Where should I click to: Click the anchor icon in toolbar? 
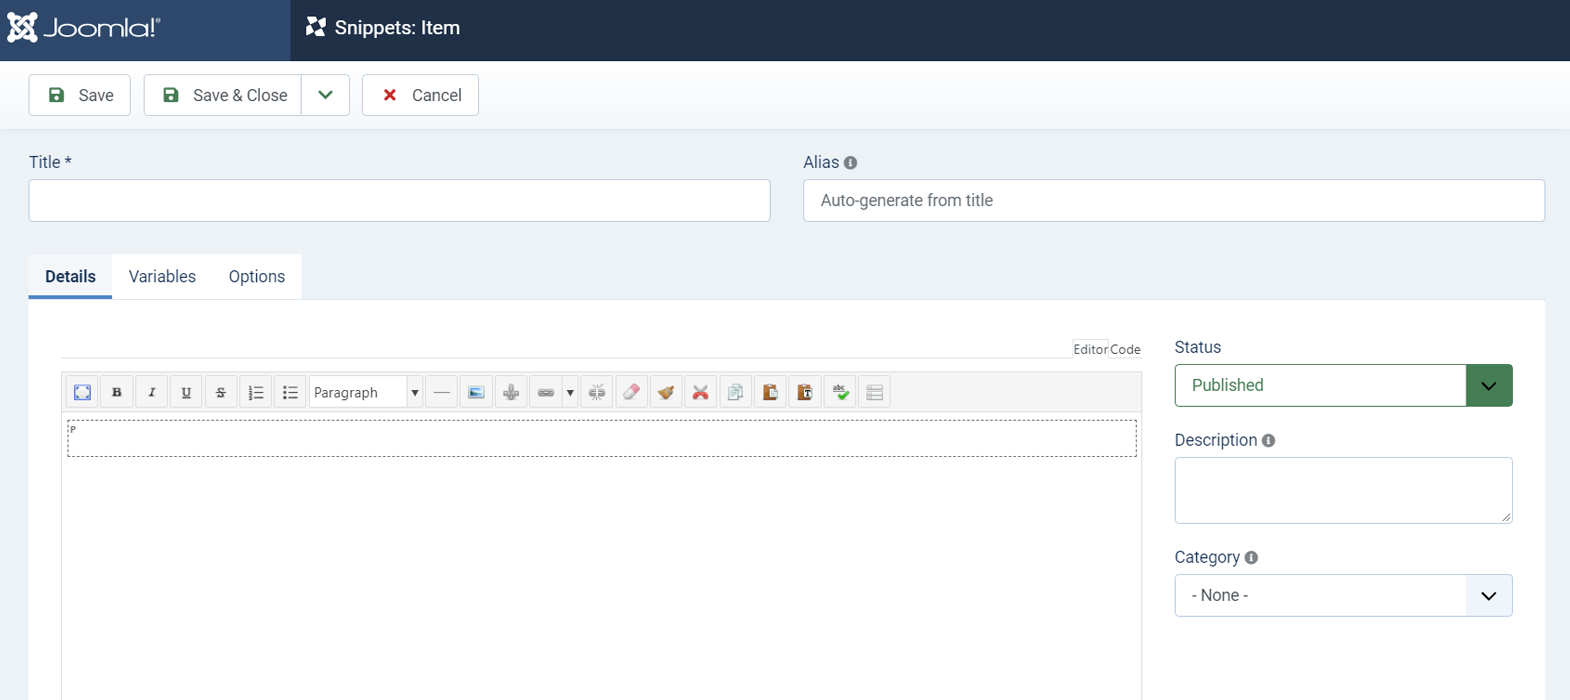click(511, 392)
